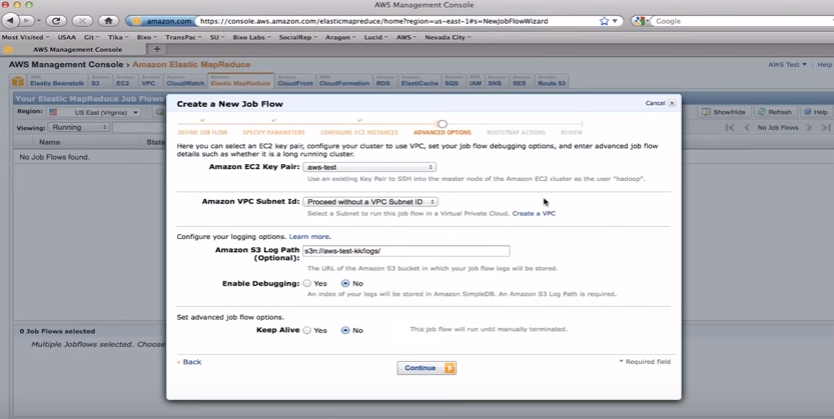Jump to first page of job flows
Viewport: 834px width, 419px height.
pos(730,128)
